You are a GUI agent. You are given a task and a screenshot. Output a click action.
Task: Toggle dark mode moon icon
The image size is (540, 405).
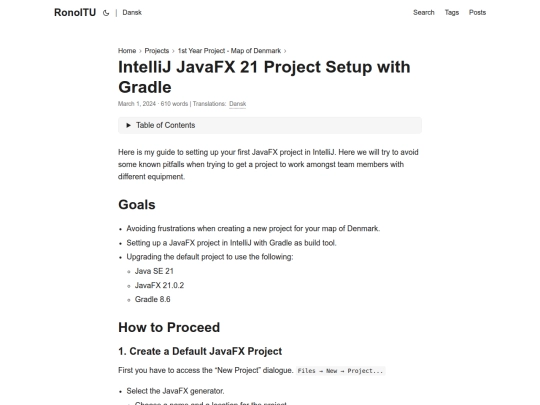tap(106, 13)
